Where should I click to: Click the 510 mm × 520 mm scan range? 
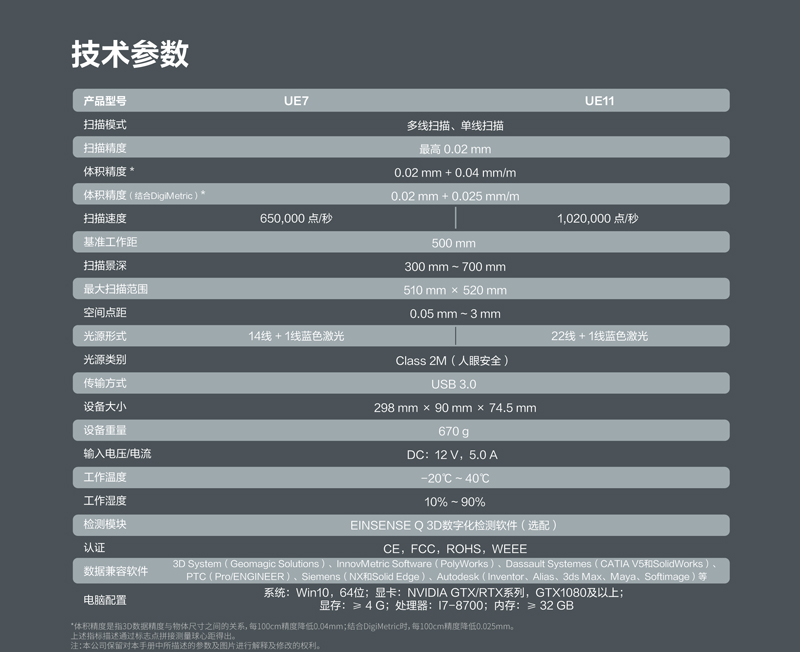pos(455,290)
